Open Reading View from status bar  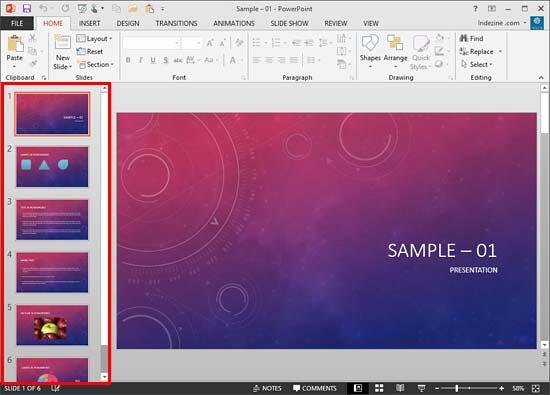pyautogui.click(x=400, y=388)
